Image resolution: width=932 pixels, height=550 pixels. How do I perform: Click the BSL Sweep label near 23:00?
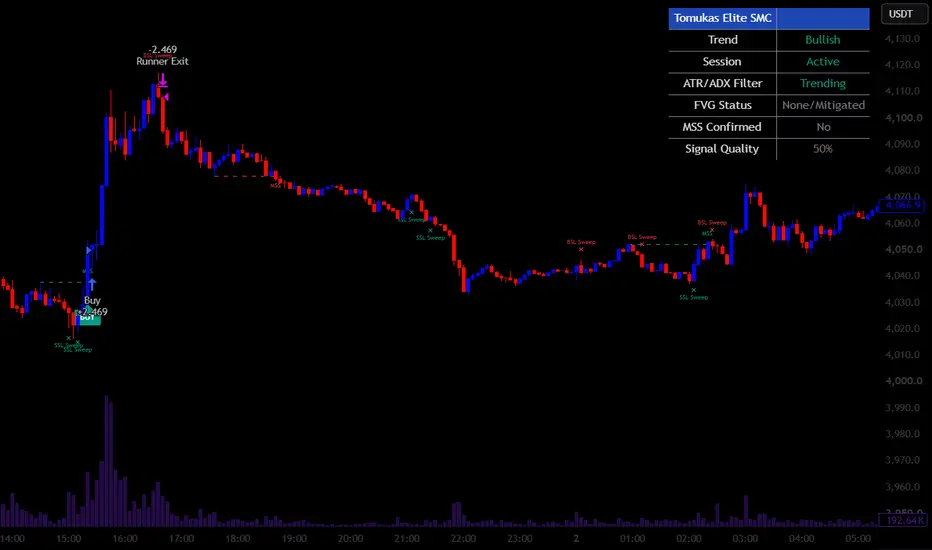coord(581,242)
